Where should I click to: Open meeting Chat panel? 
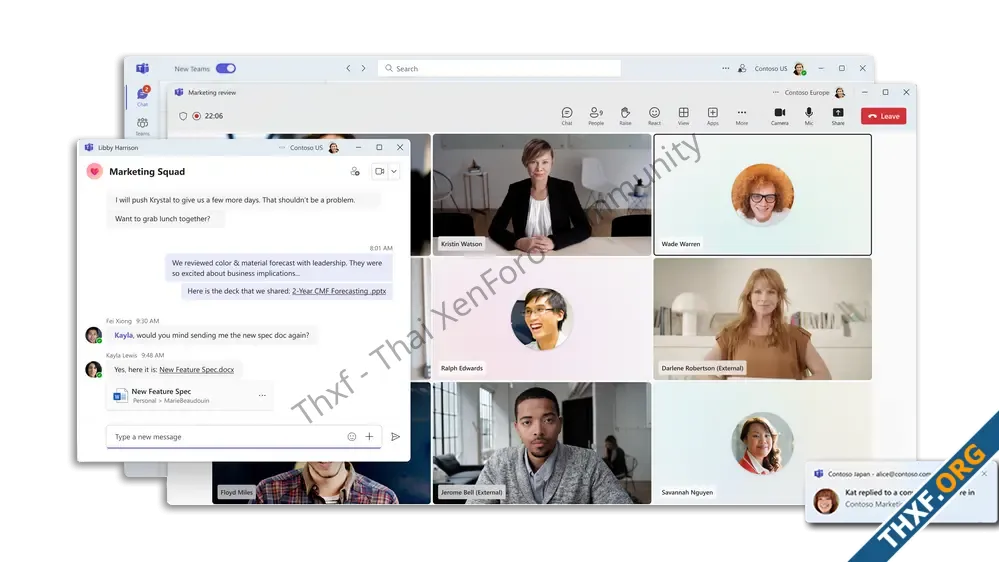pos(567,116)
